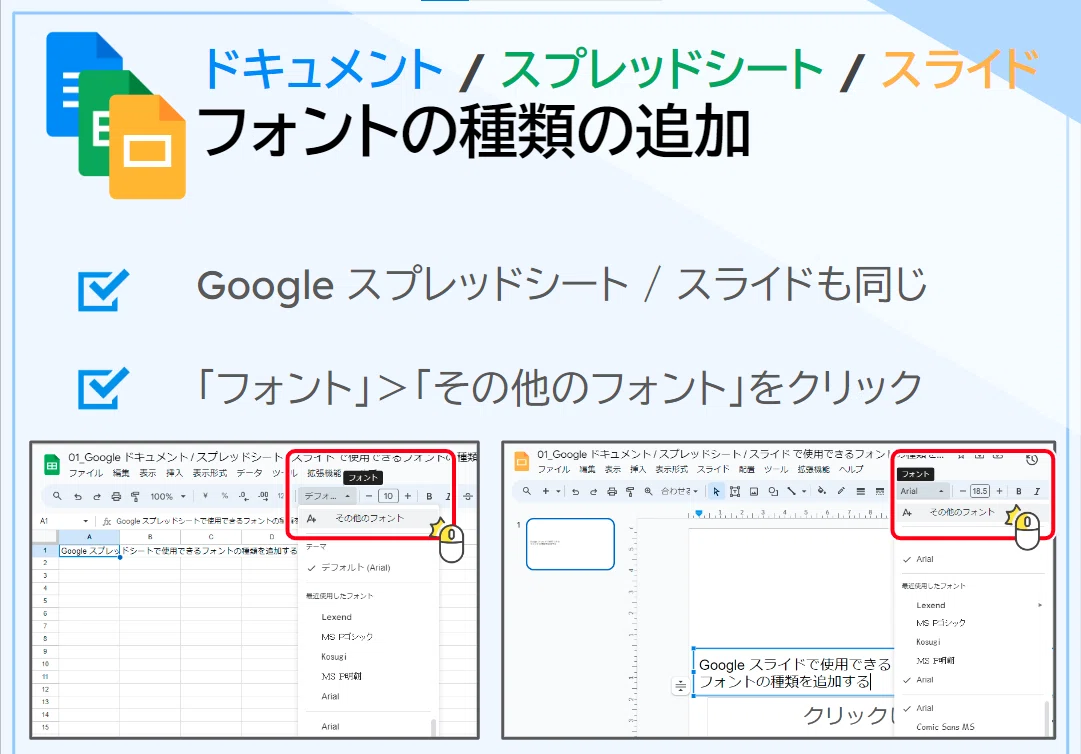Select the text box tool in Slides
The height and width of the screenshot is (754, 1081).
(x=735, y=491)
